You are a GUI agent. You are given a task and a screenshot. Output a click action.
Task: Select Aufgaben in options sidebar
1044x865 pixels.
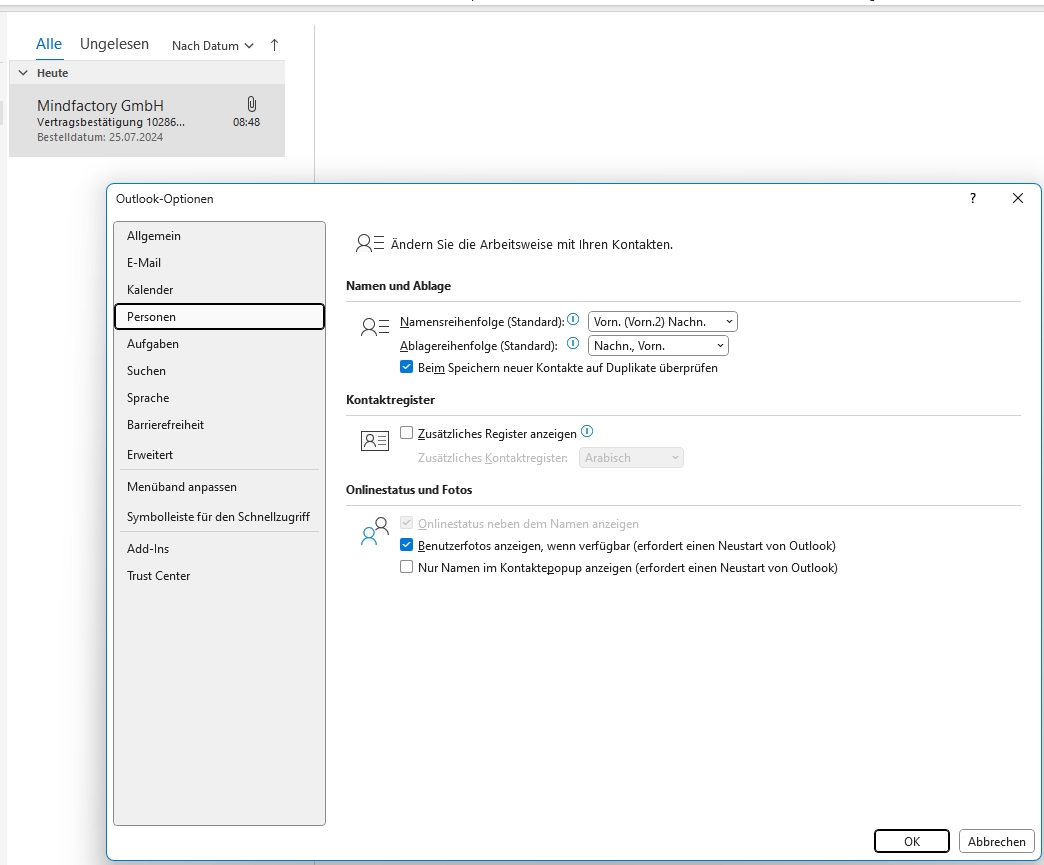(219, 344)
